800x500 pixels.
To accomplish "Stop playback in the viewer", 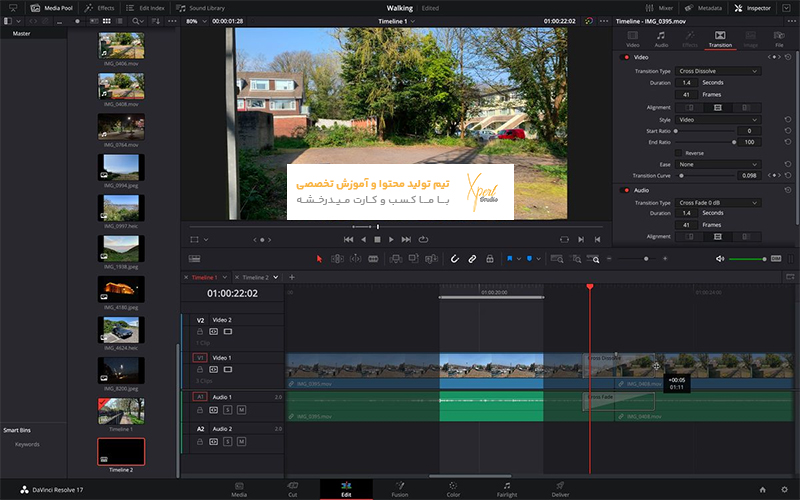I will click(378, 239).
